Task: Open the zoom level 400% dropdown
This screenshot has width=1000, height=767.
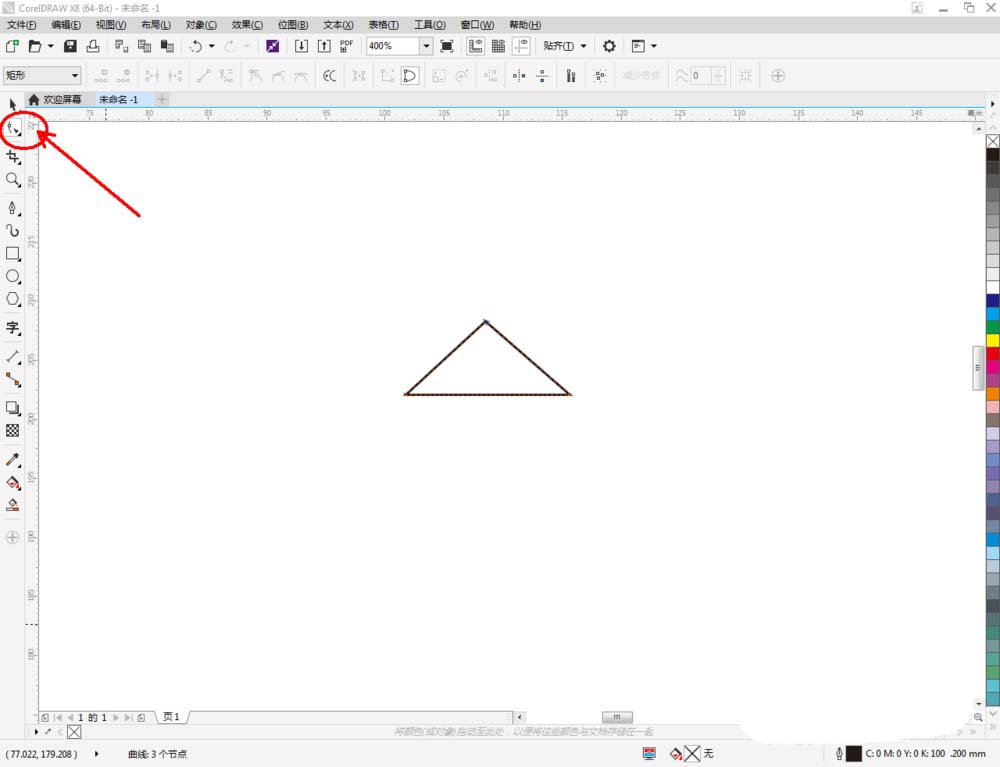Action: pyautogui.click(x=426, y=46)
